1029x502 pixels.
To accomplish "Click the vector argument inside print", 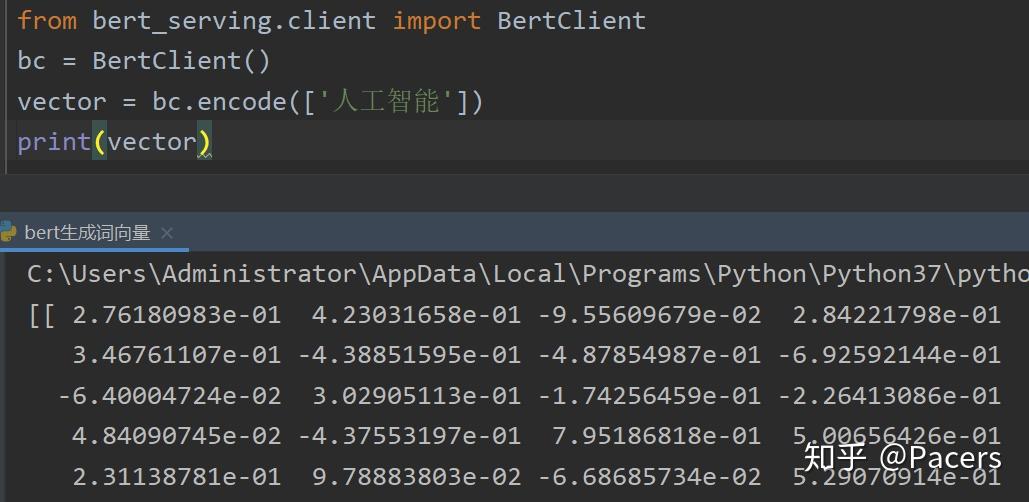I will tap(151, 142).
